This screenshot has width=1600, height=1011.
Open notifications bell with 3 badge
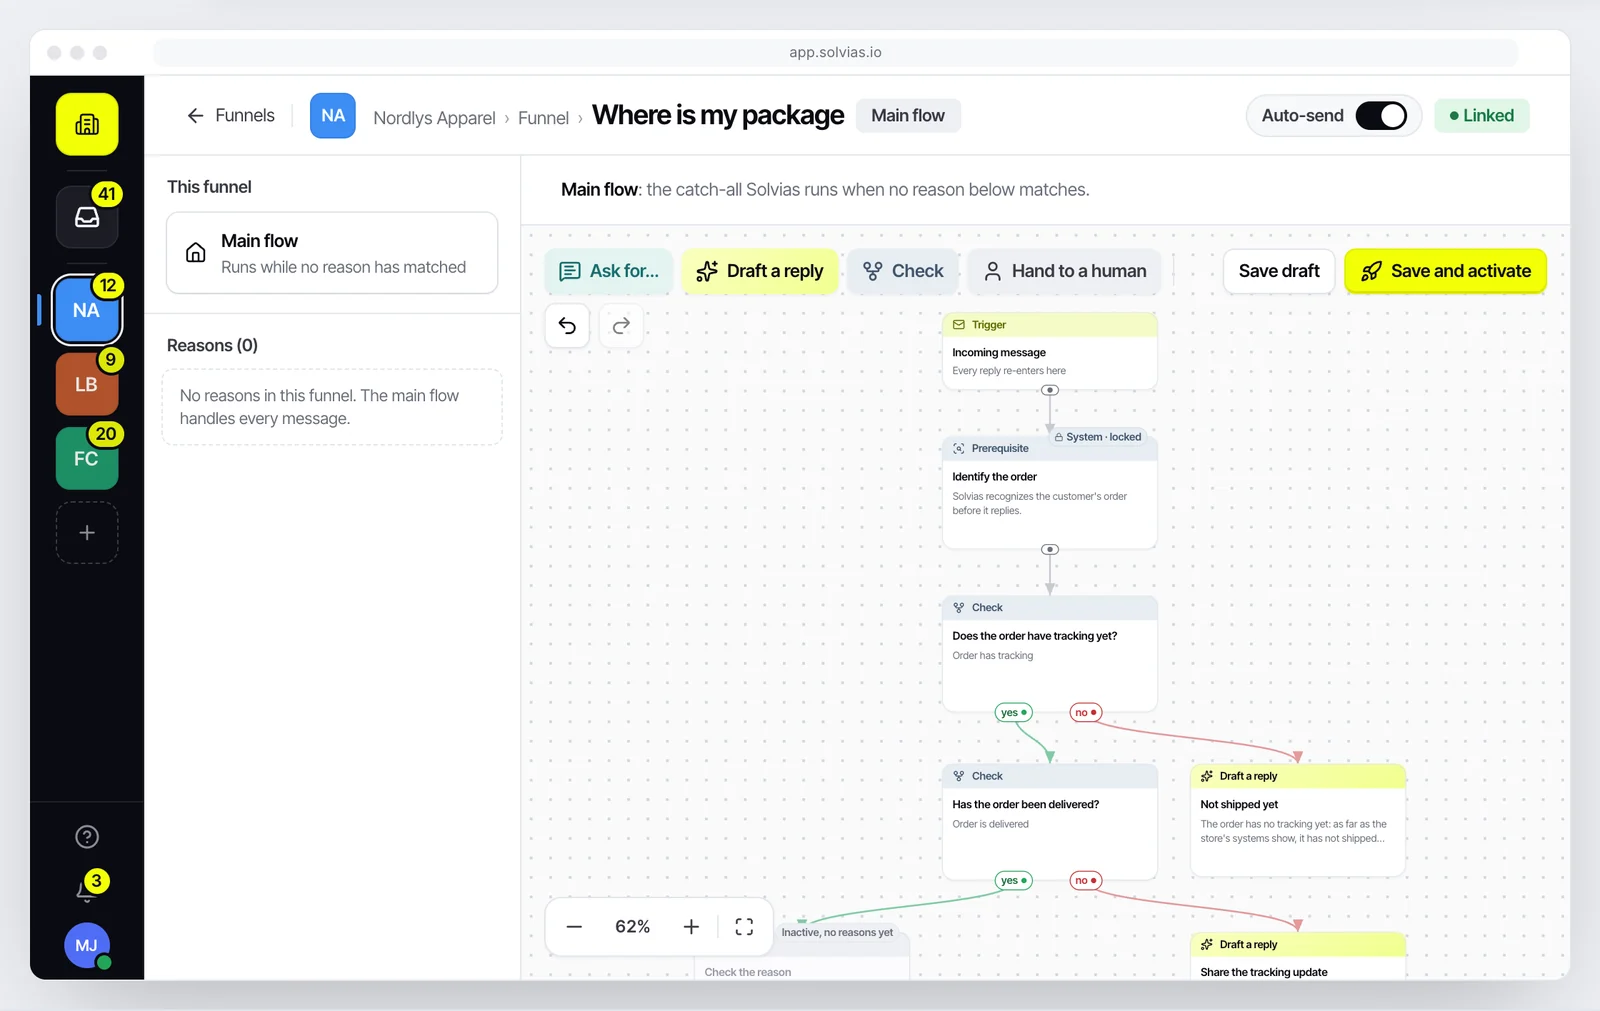[87, 889]
